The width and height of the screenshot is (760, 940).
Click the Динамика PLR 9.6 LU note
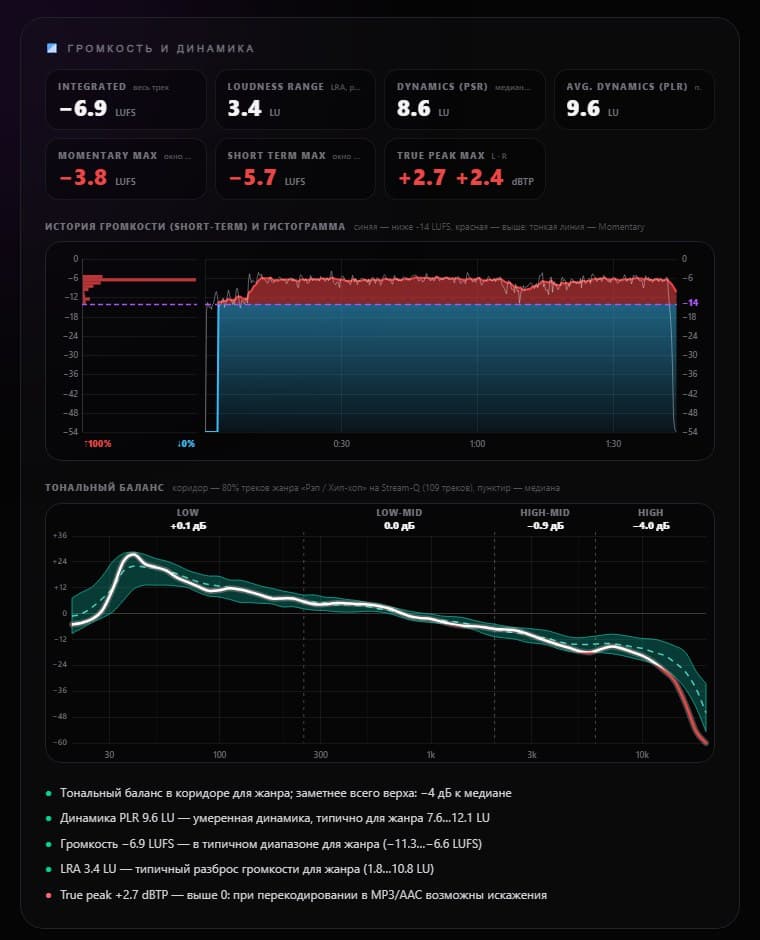[275, 818]
